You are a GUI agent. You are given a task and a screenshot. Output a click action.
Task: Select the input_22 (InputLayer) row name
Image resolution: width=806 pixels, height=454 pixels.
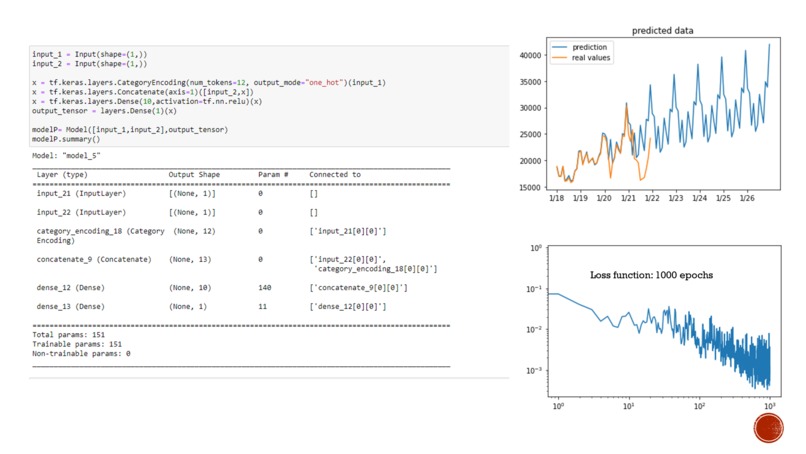81,212
